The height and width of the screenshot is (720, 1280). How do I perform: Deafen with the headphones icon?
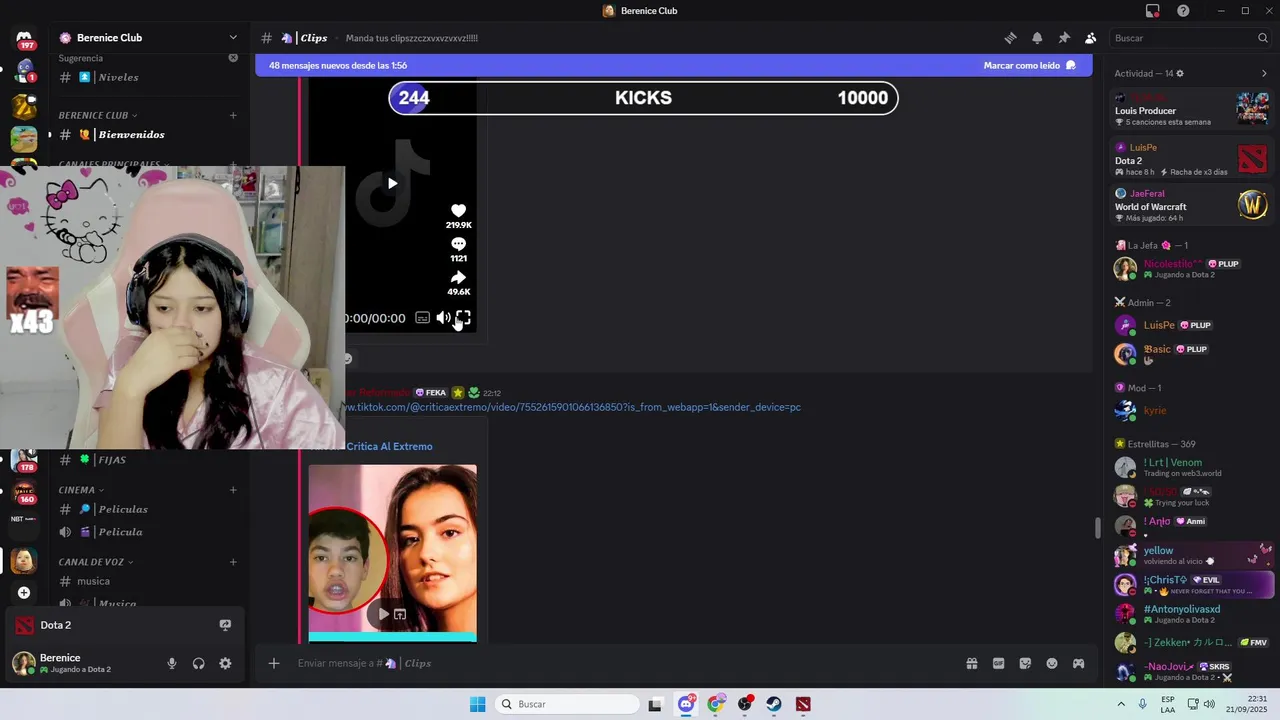198,663
